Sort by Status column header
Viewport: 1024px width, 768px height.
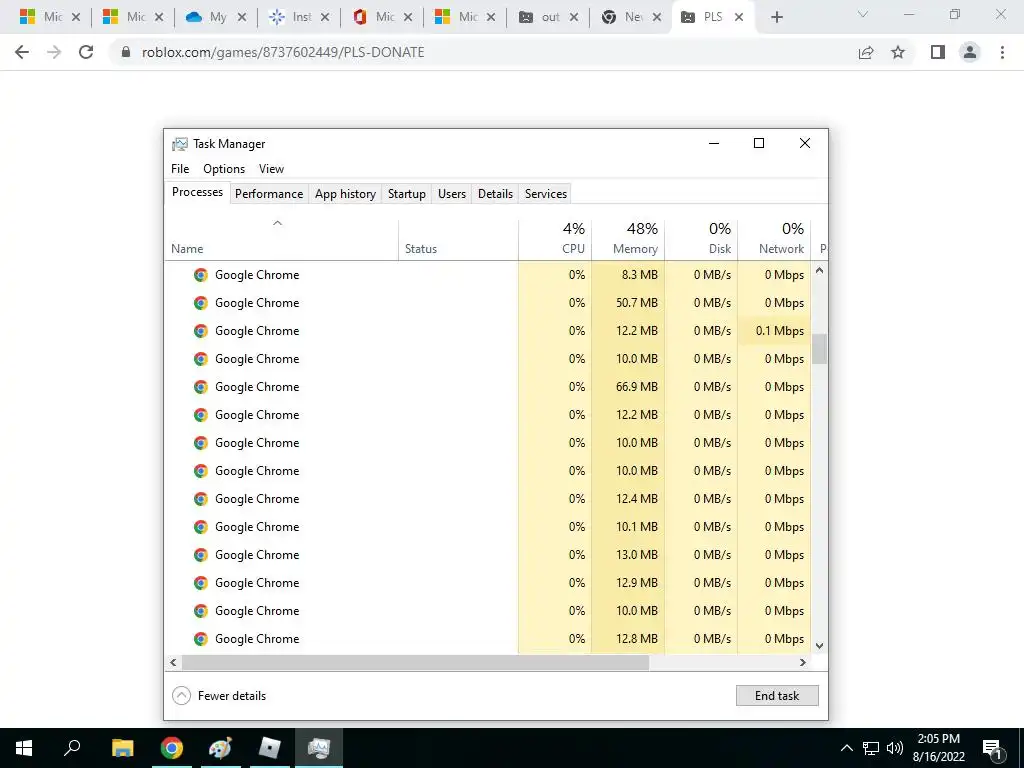coord(458,240)
